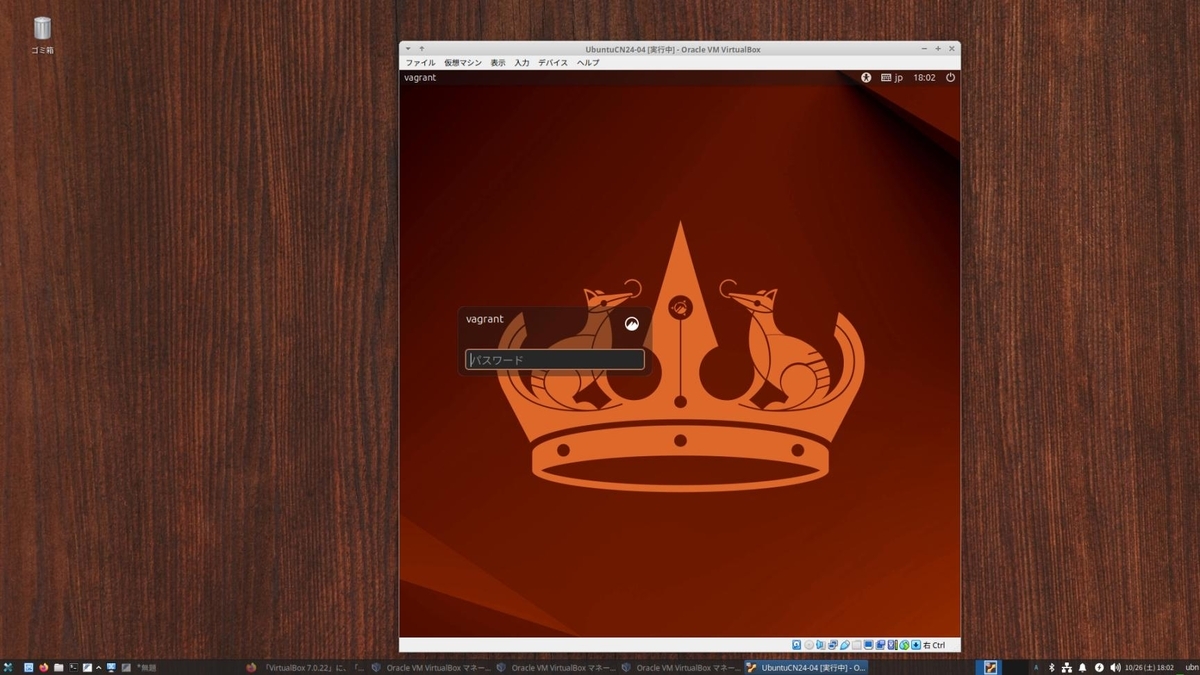Click the up-arrow button in VirtualBox title bar

coord(421,49)
